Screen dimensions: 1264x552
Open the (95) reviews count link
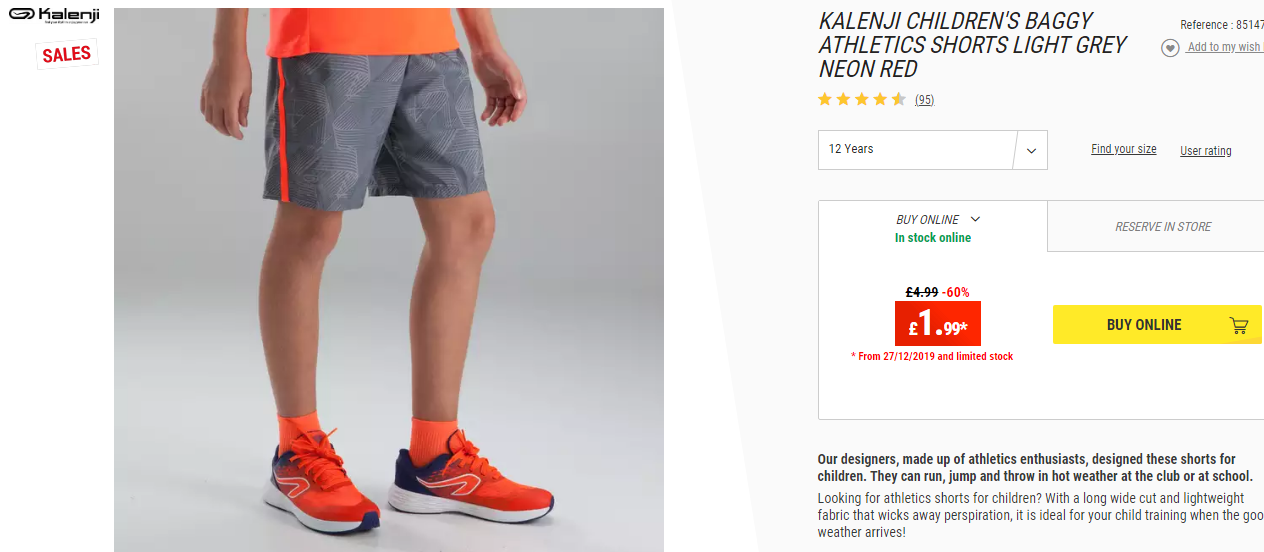point(924,100)
